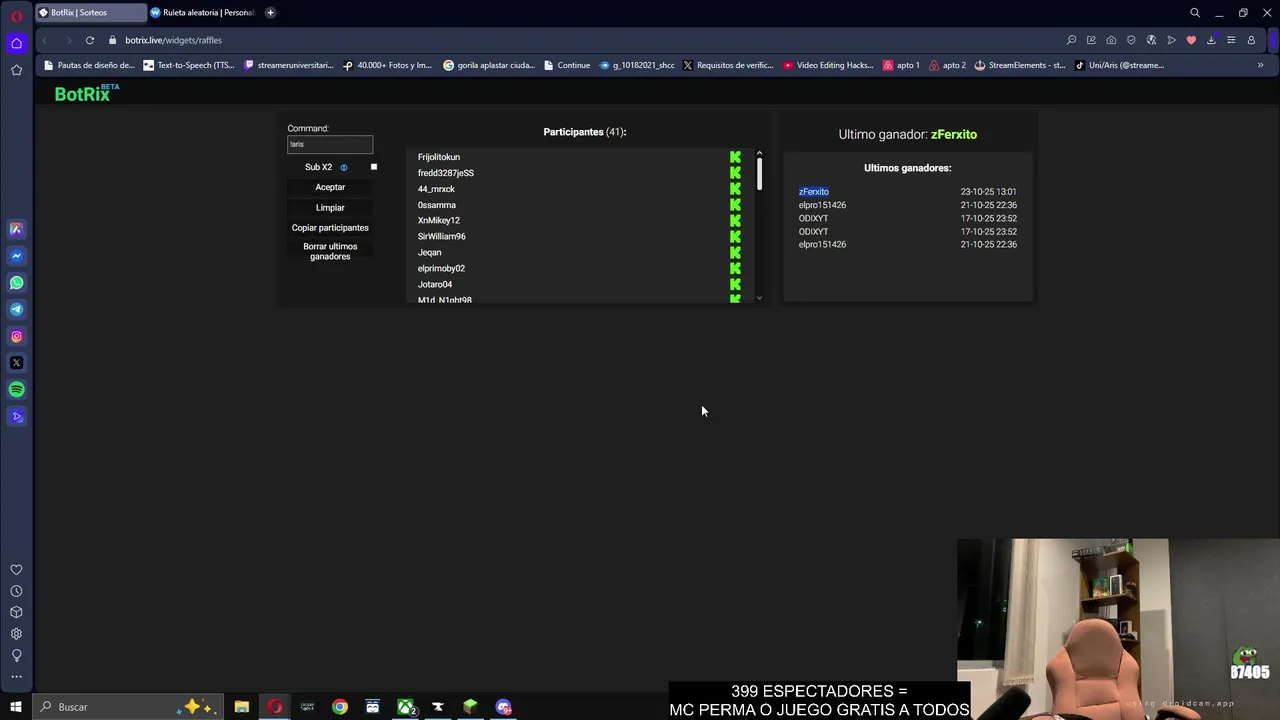The width and height of the screenshot is (1280, 720).
Task: Click the participants list scrollbar thumb
Action: tap(759, 173)
